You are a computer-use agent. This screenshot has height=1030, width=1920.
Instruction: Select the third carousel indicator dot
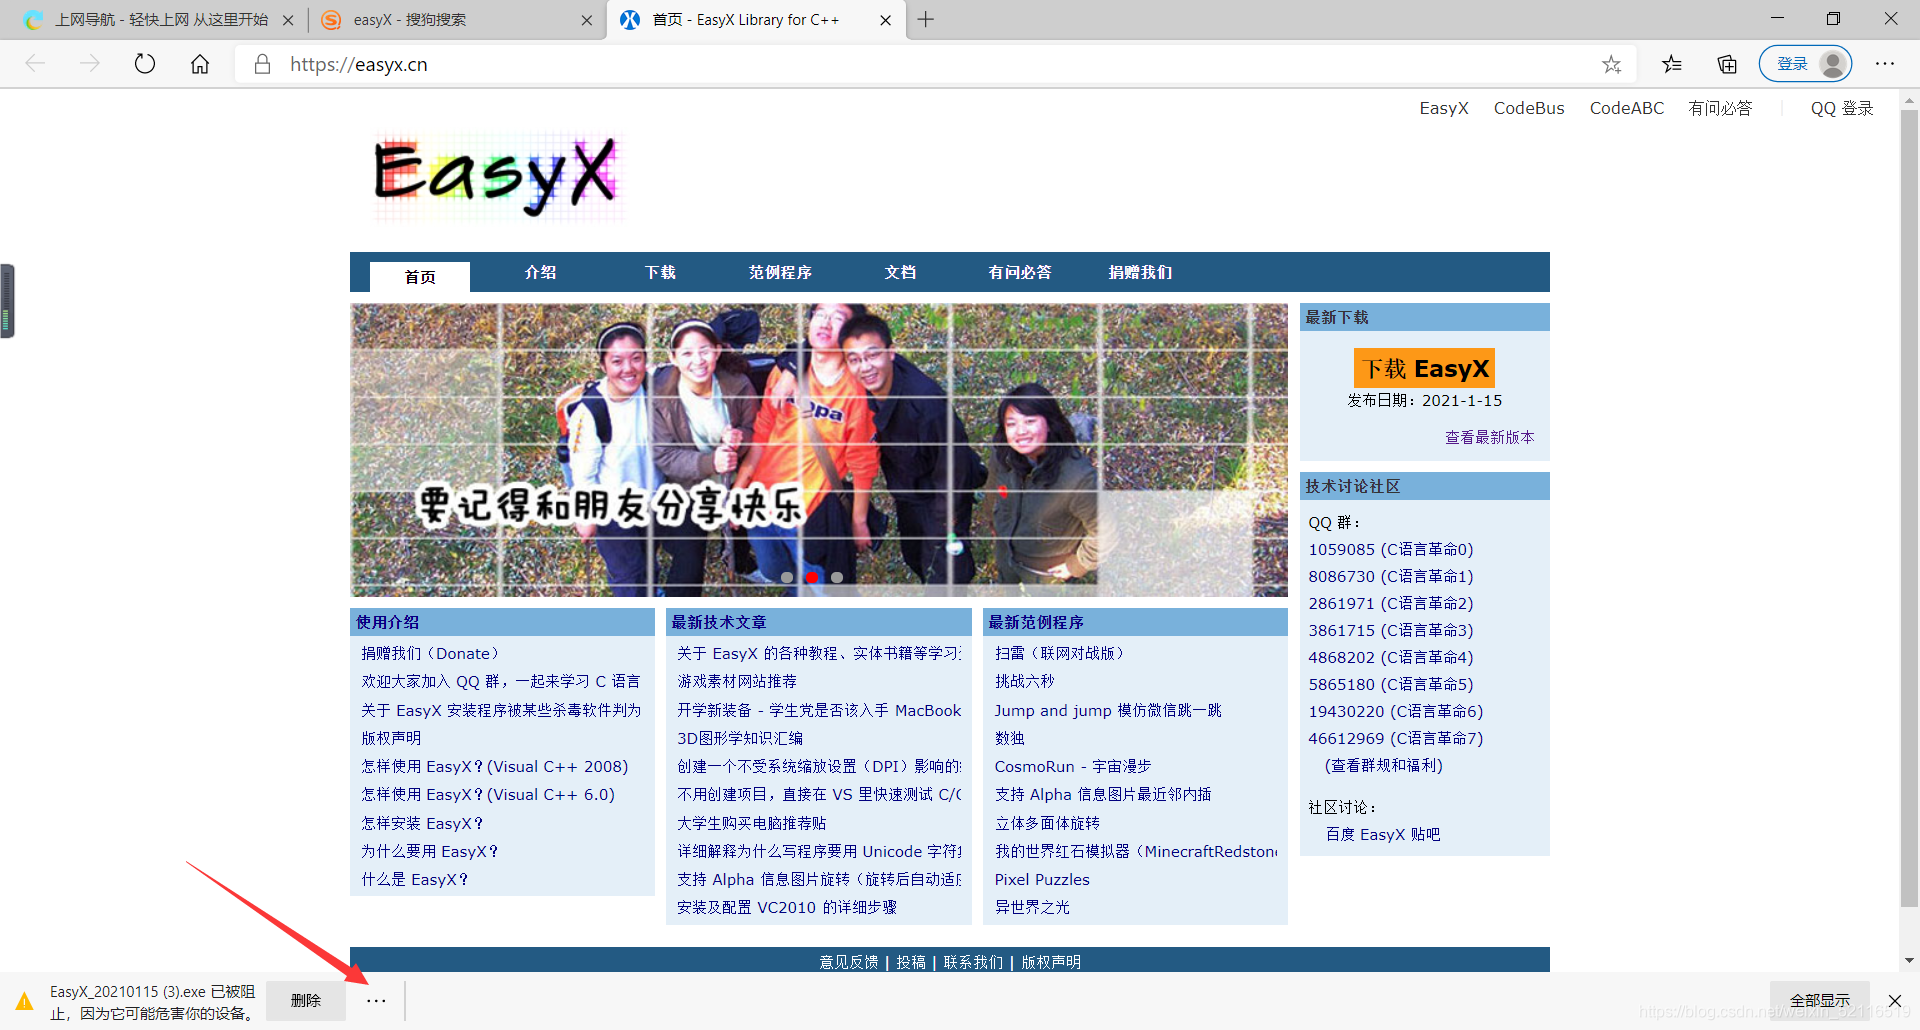837,577
